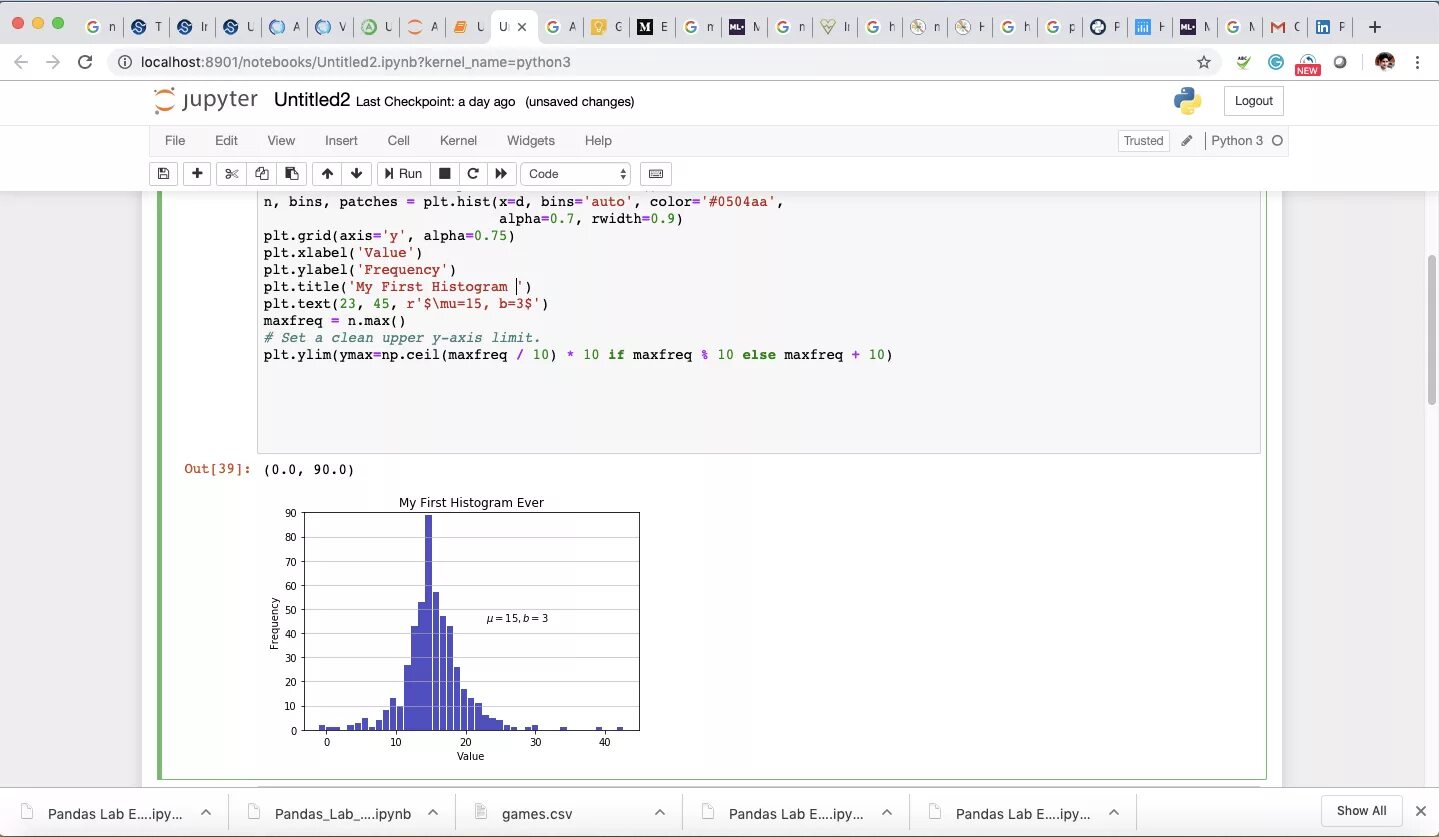Restart the kernel with the circular arrow
1439x837 pixels.
coord(473,173)
